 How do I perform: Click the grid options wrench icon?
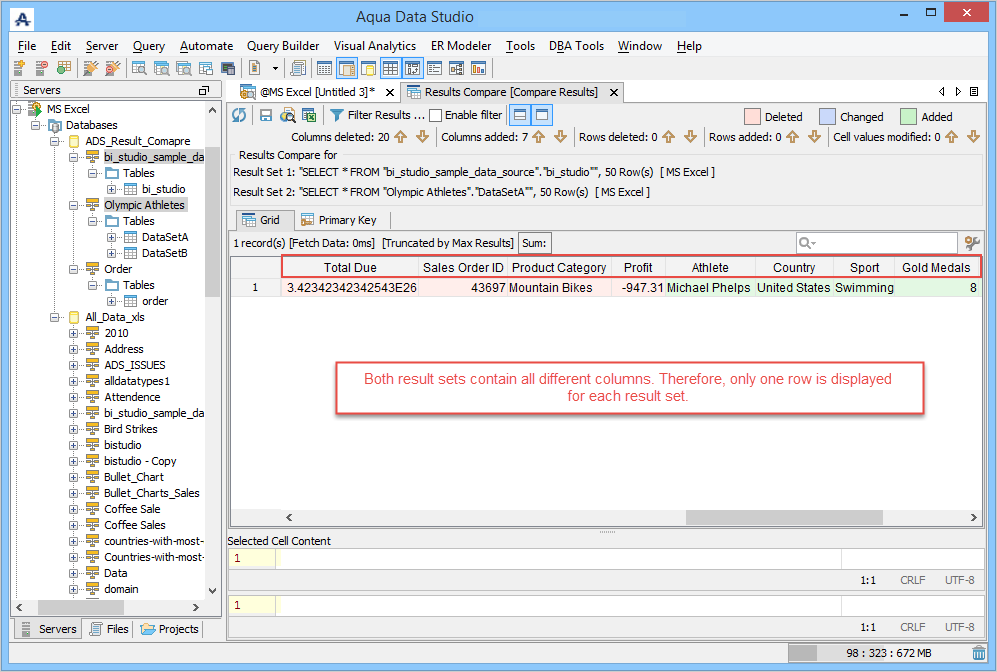point(972,243)
